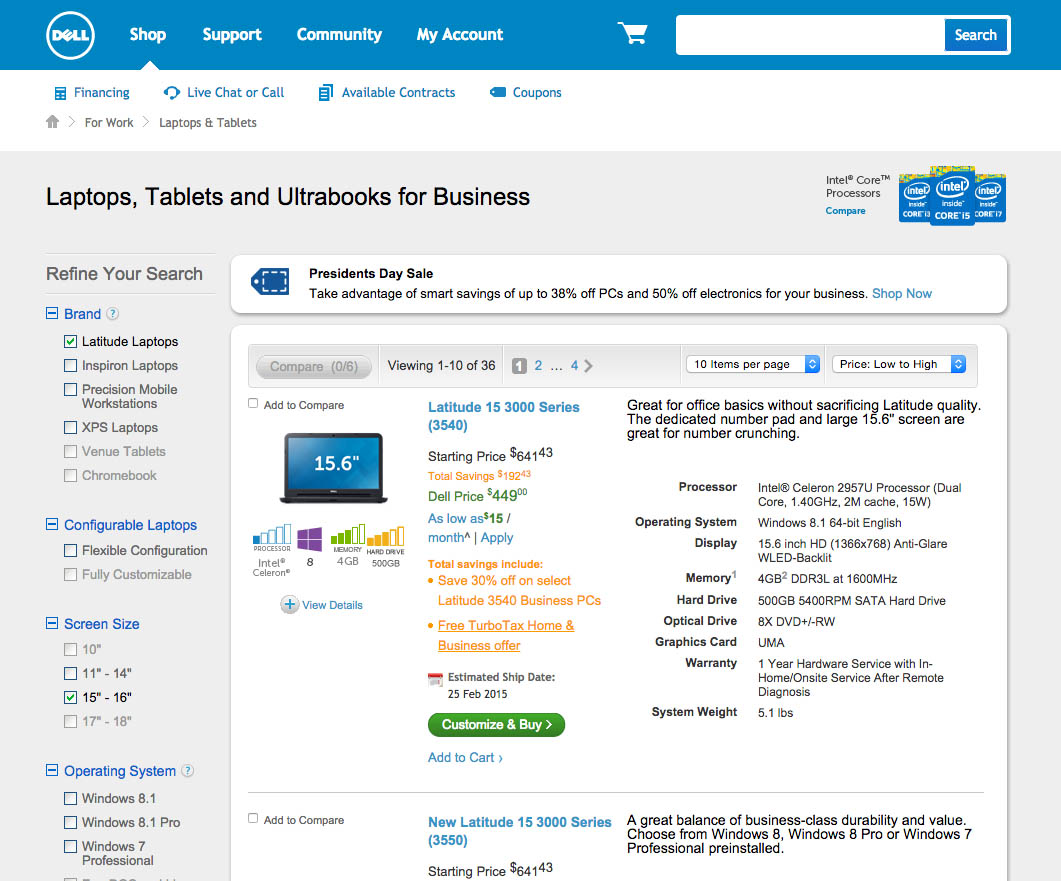The height and width of the screenshot is (881, 1061).
Task: Click the plus icon beside View Details
Action: pyautogui.click(x=290, y=605)
